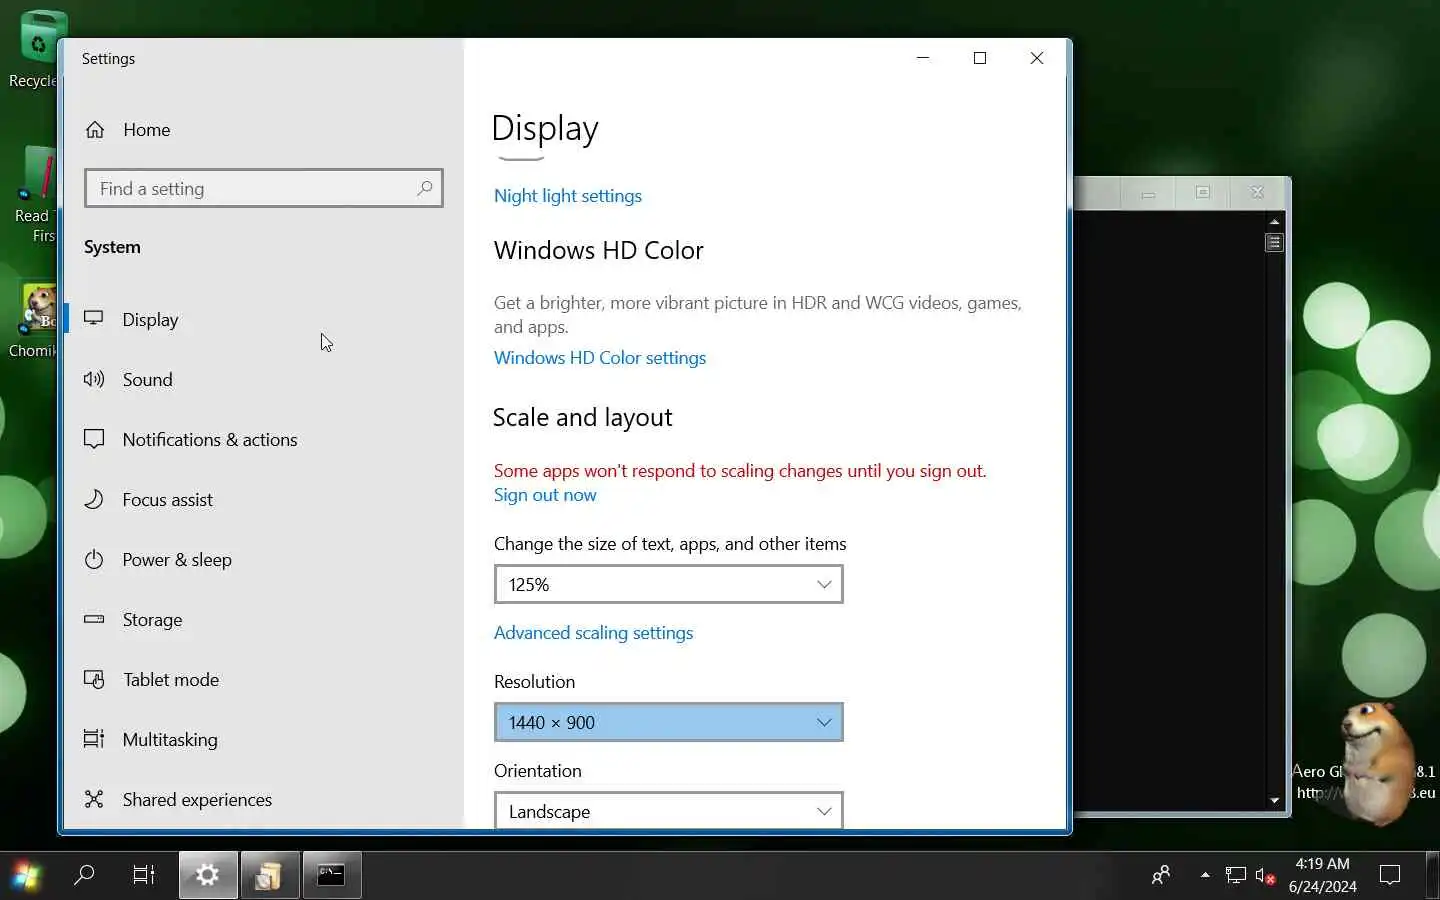Select Power & sleep in sidebar
1440x900 pixels.
click(x=264, y=560)
